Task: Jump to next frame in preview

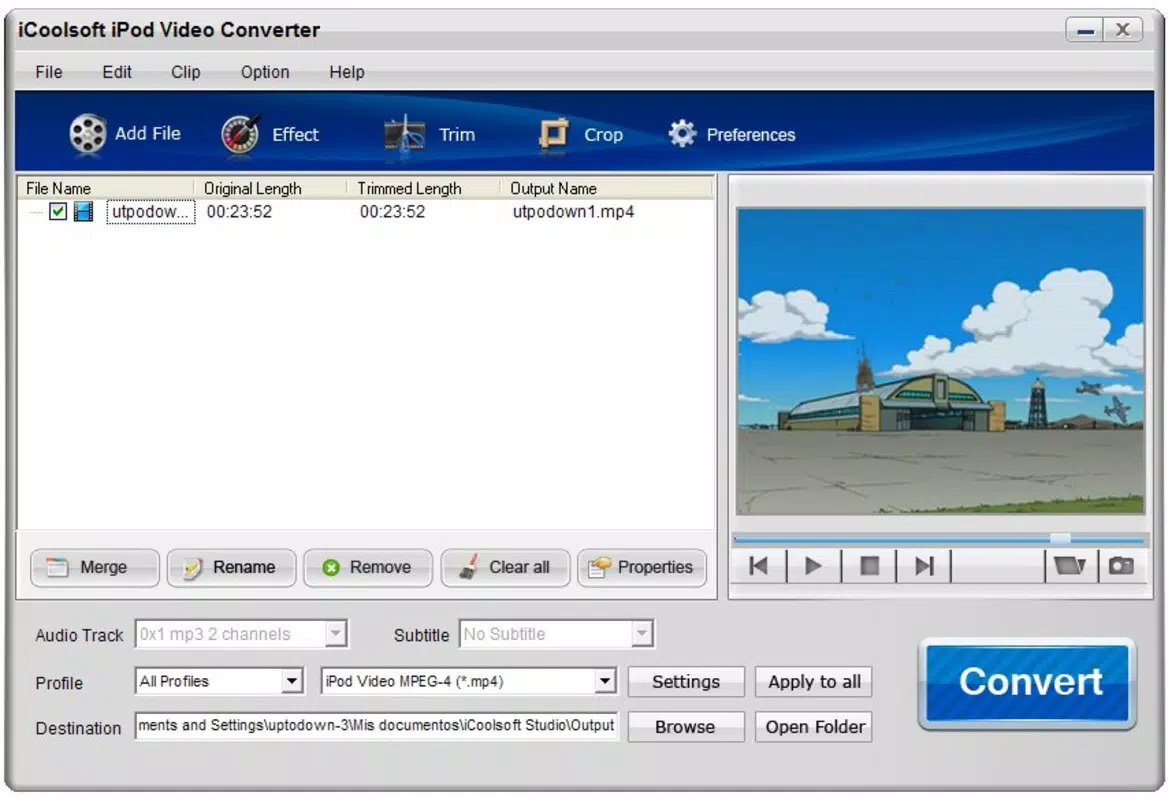Action: [x=924, y=566]
